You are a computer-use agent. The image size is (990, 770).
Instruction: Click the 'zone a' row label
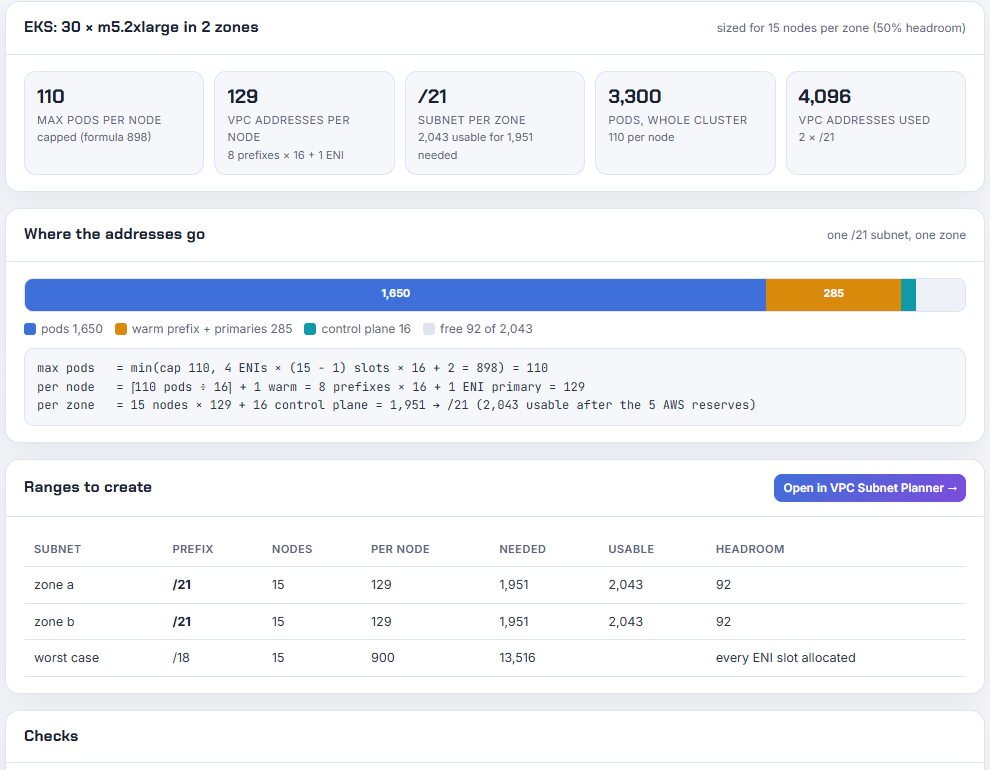pyautogui.click(x=54, y=585)
